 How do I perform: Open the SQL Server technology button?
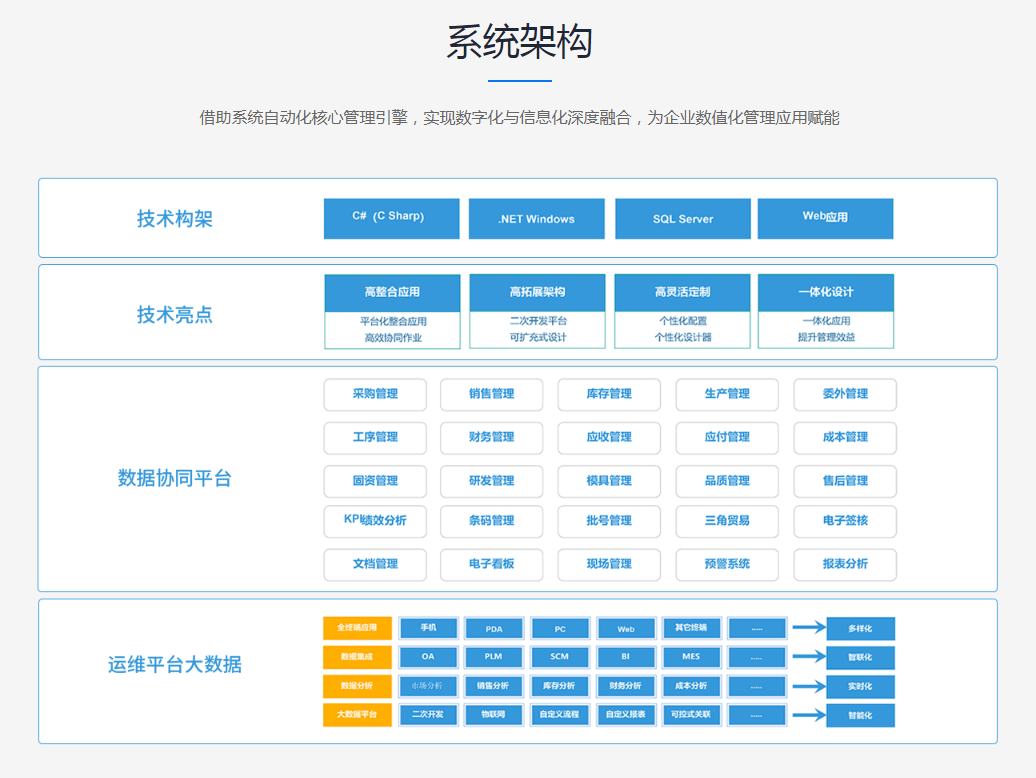pyautogui.click(x=682, y=218)
